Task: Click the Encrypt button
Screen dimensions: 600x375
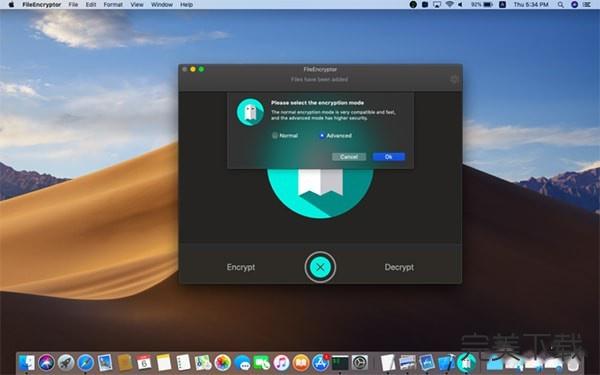Action: [241, 267]
